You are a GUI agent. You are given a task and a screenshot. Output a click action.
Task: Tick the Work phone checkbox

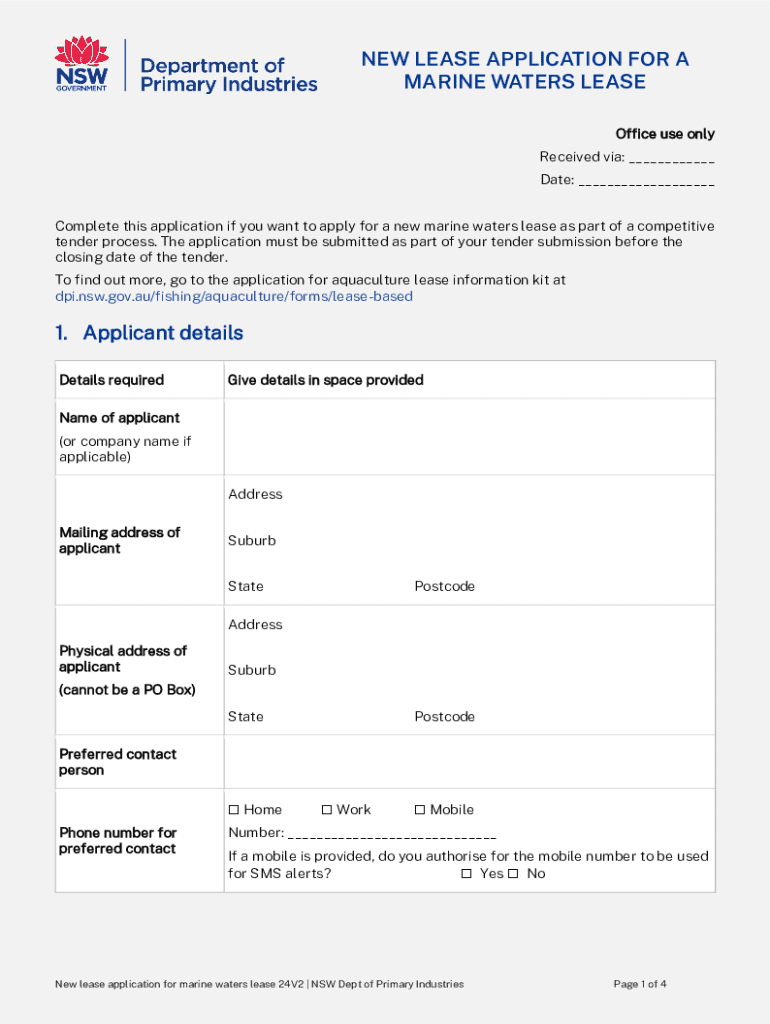tap(327, 810)
